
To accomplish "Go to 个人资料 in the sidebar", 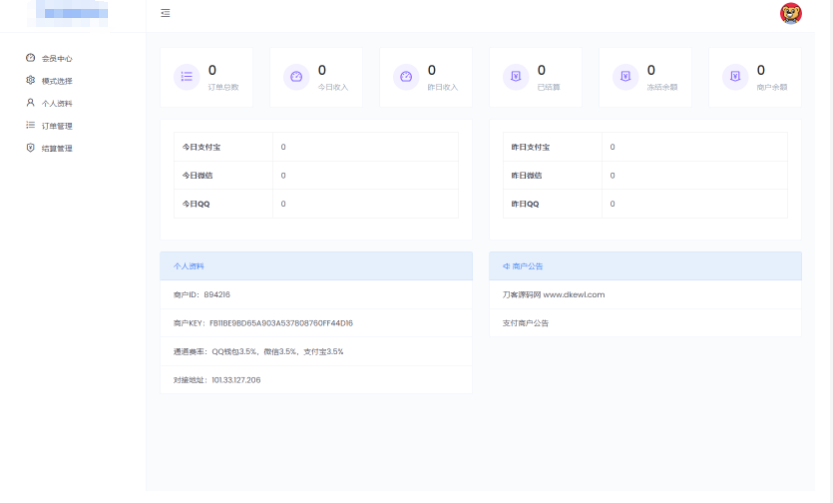I will (x=56, y=103).
